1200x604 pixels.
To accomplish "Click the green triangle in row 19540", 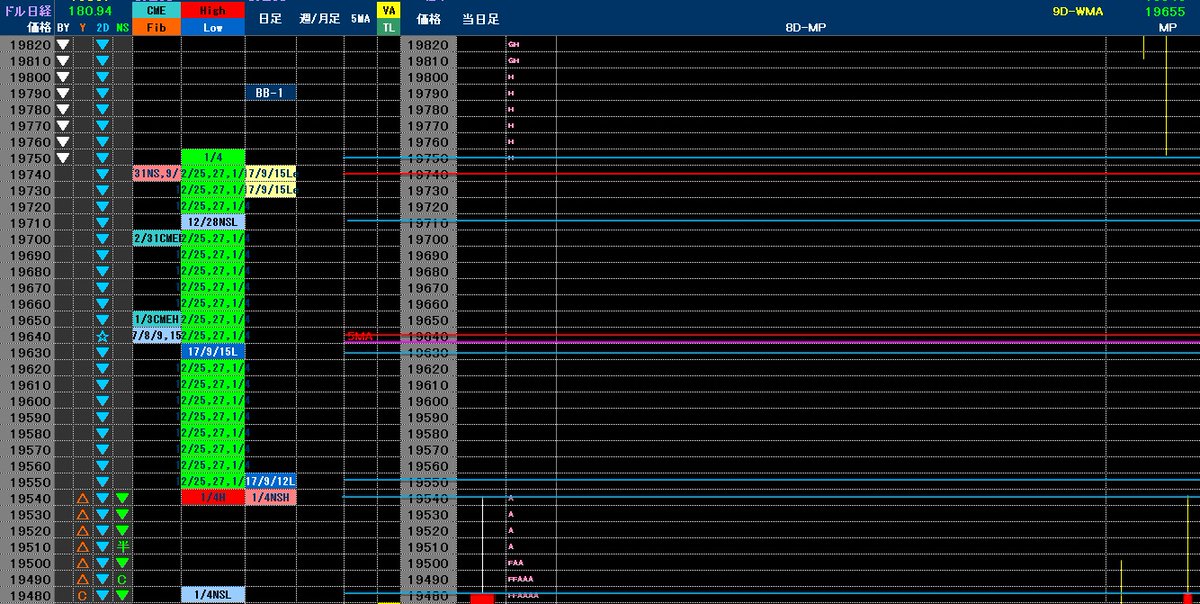I will 122,498.
